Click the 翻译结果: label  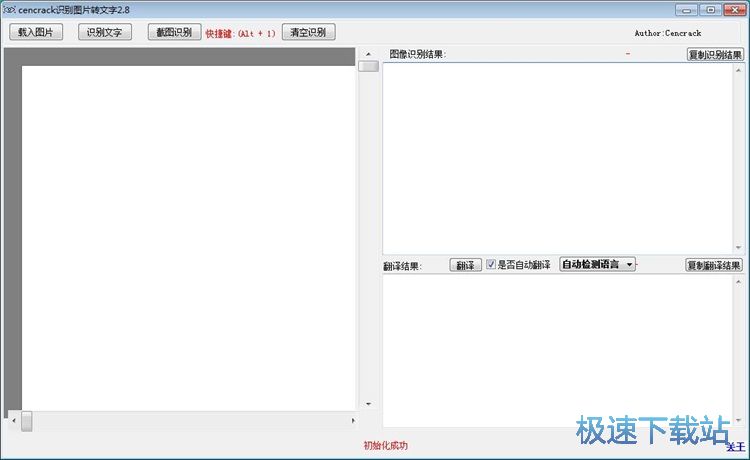point(402,266)
